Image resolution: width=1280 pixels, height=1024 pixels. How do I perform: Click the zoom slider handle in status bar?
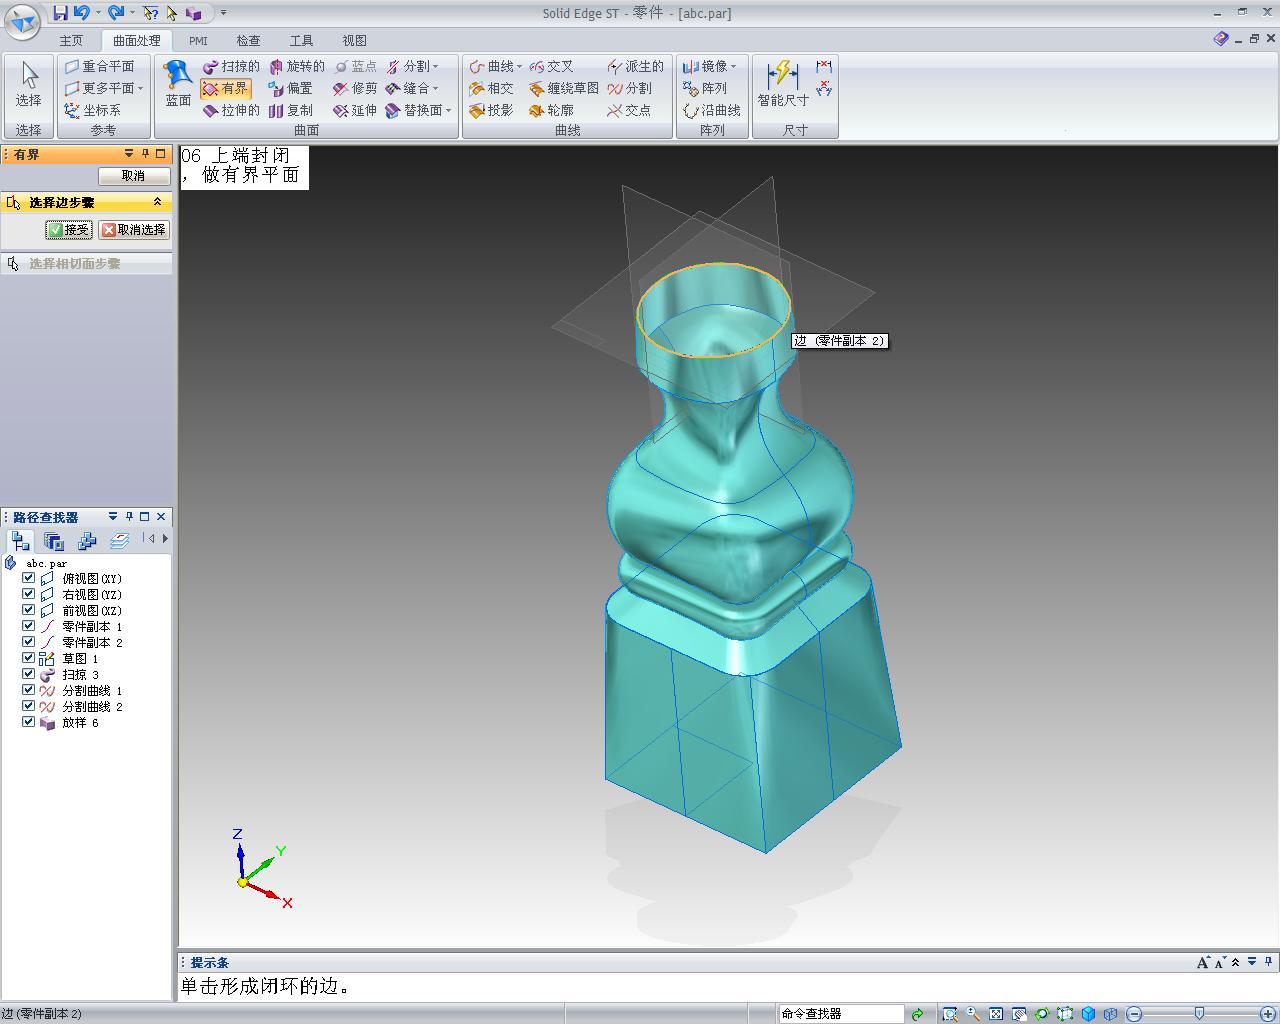[x=1199, y=1013]
